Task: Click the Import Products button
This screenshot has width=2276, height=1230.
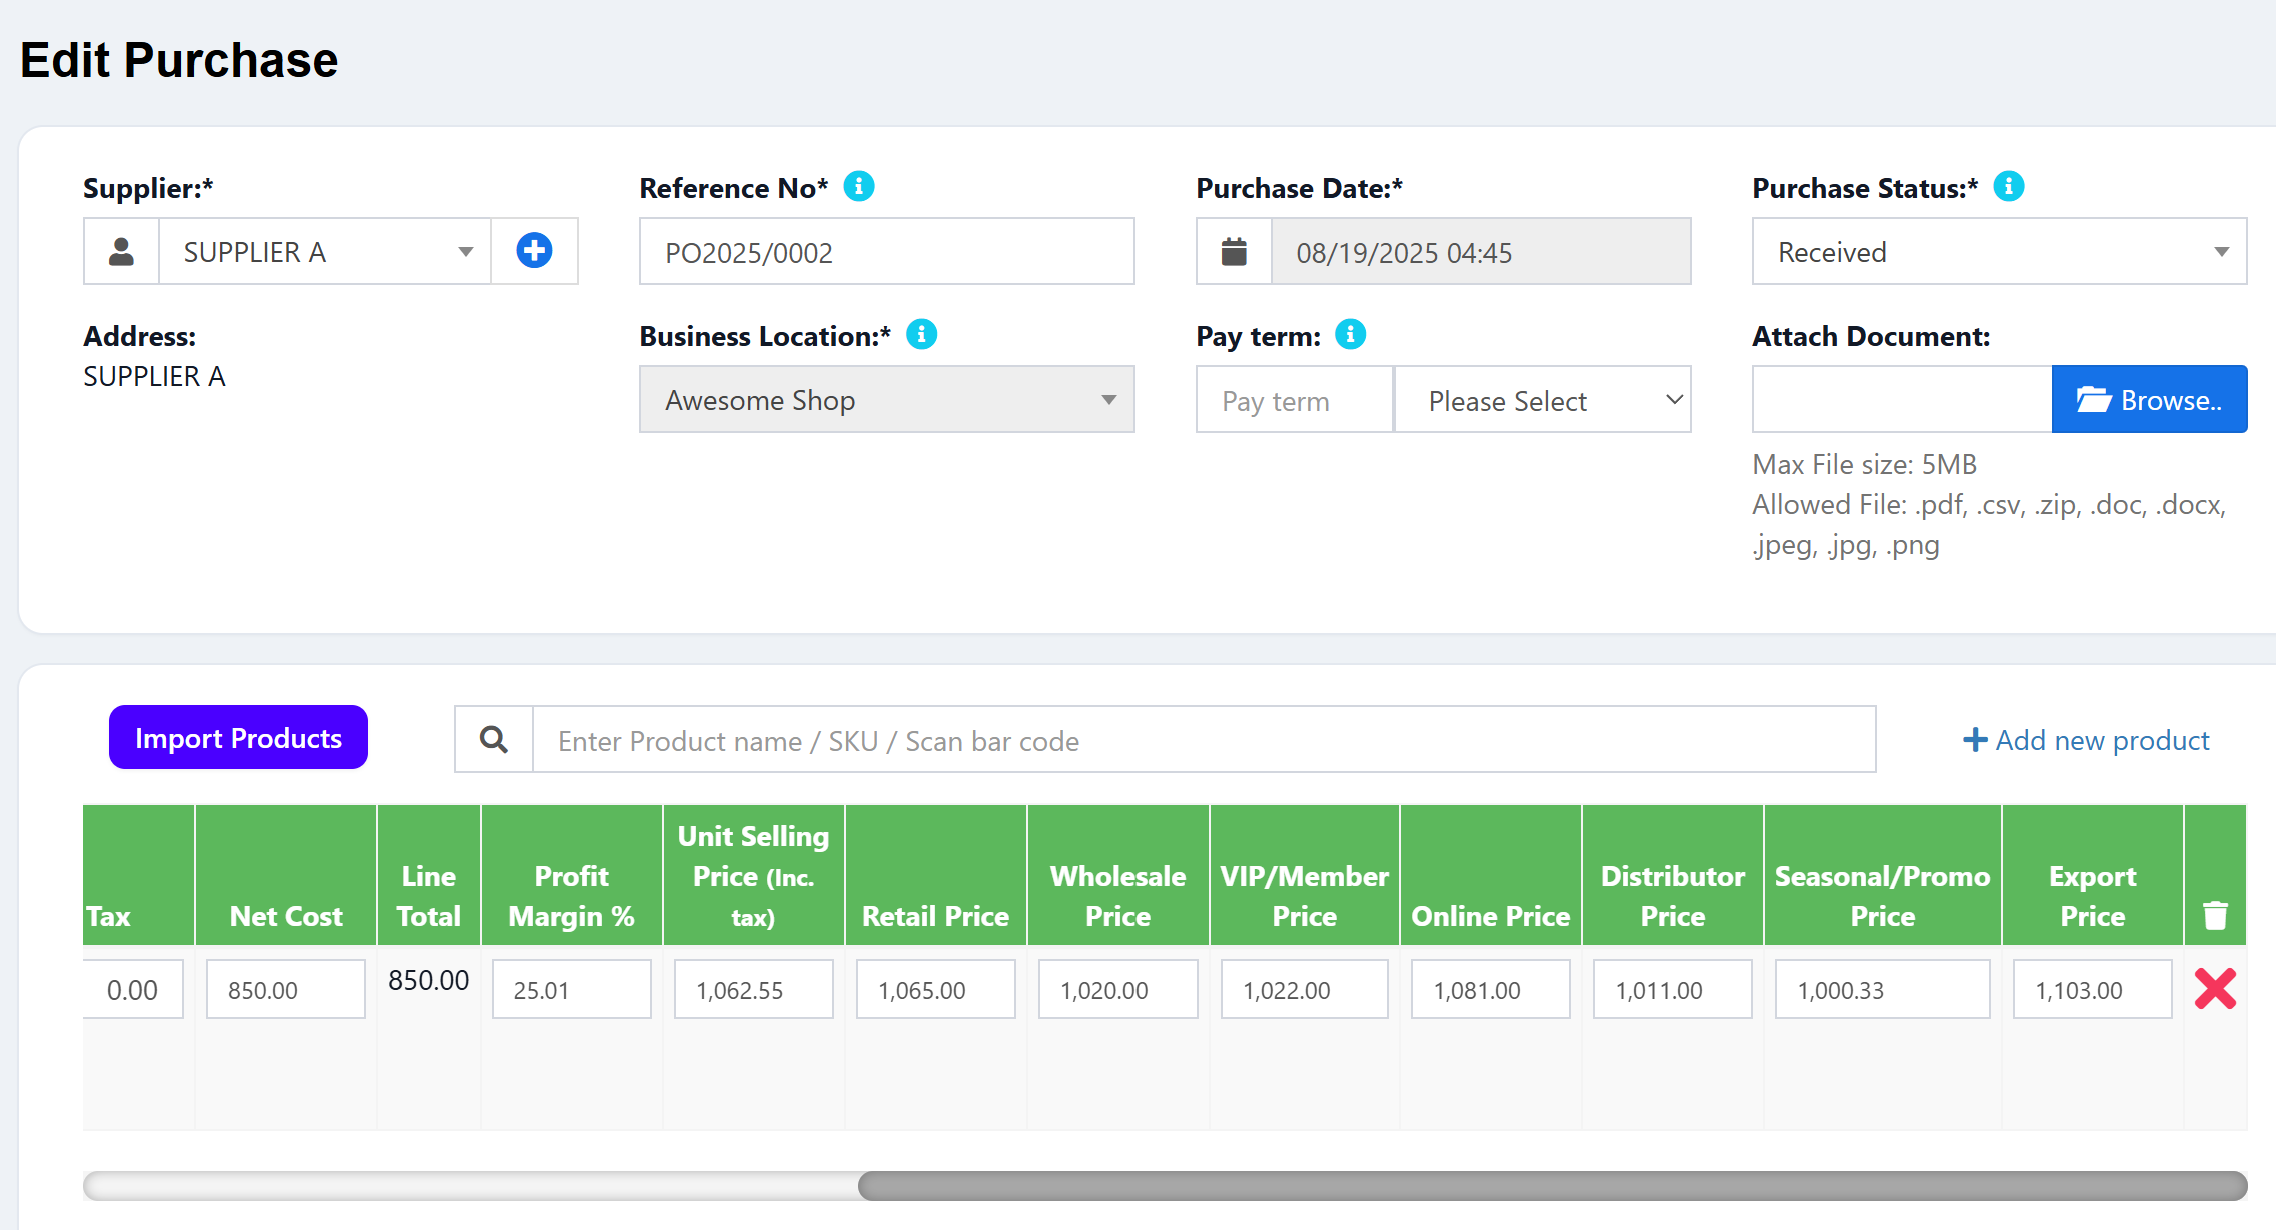Action: (x=238, y=738)
